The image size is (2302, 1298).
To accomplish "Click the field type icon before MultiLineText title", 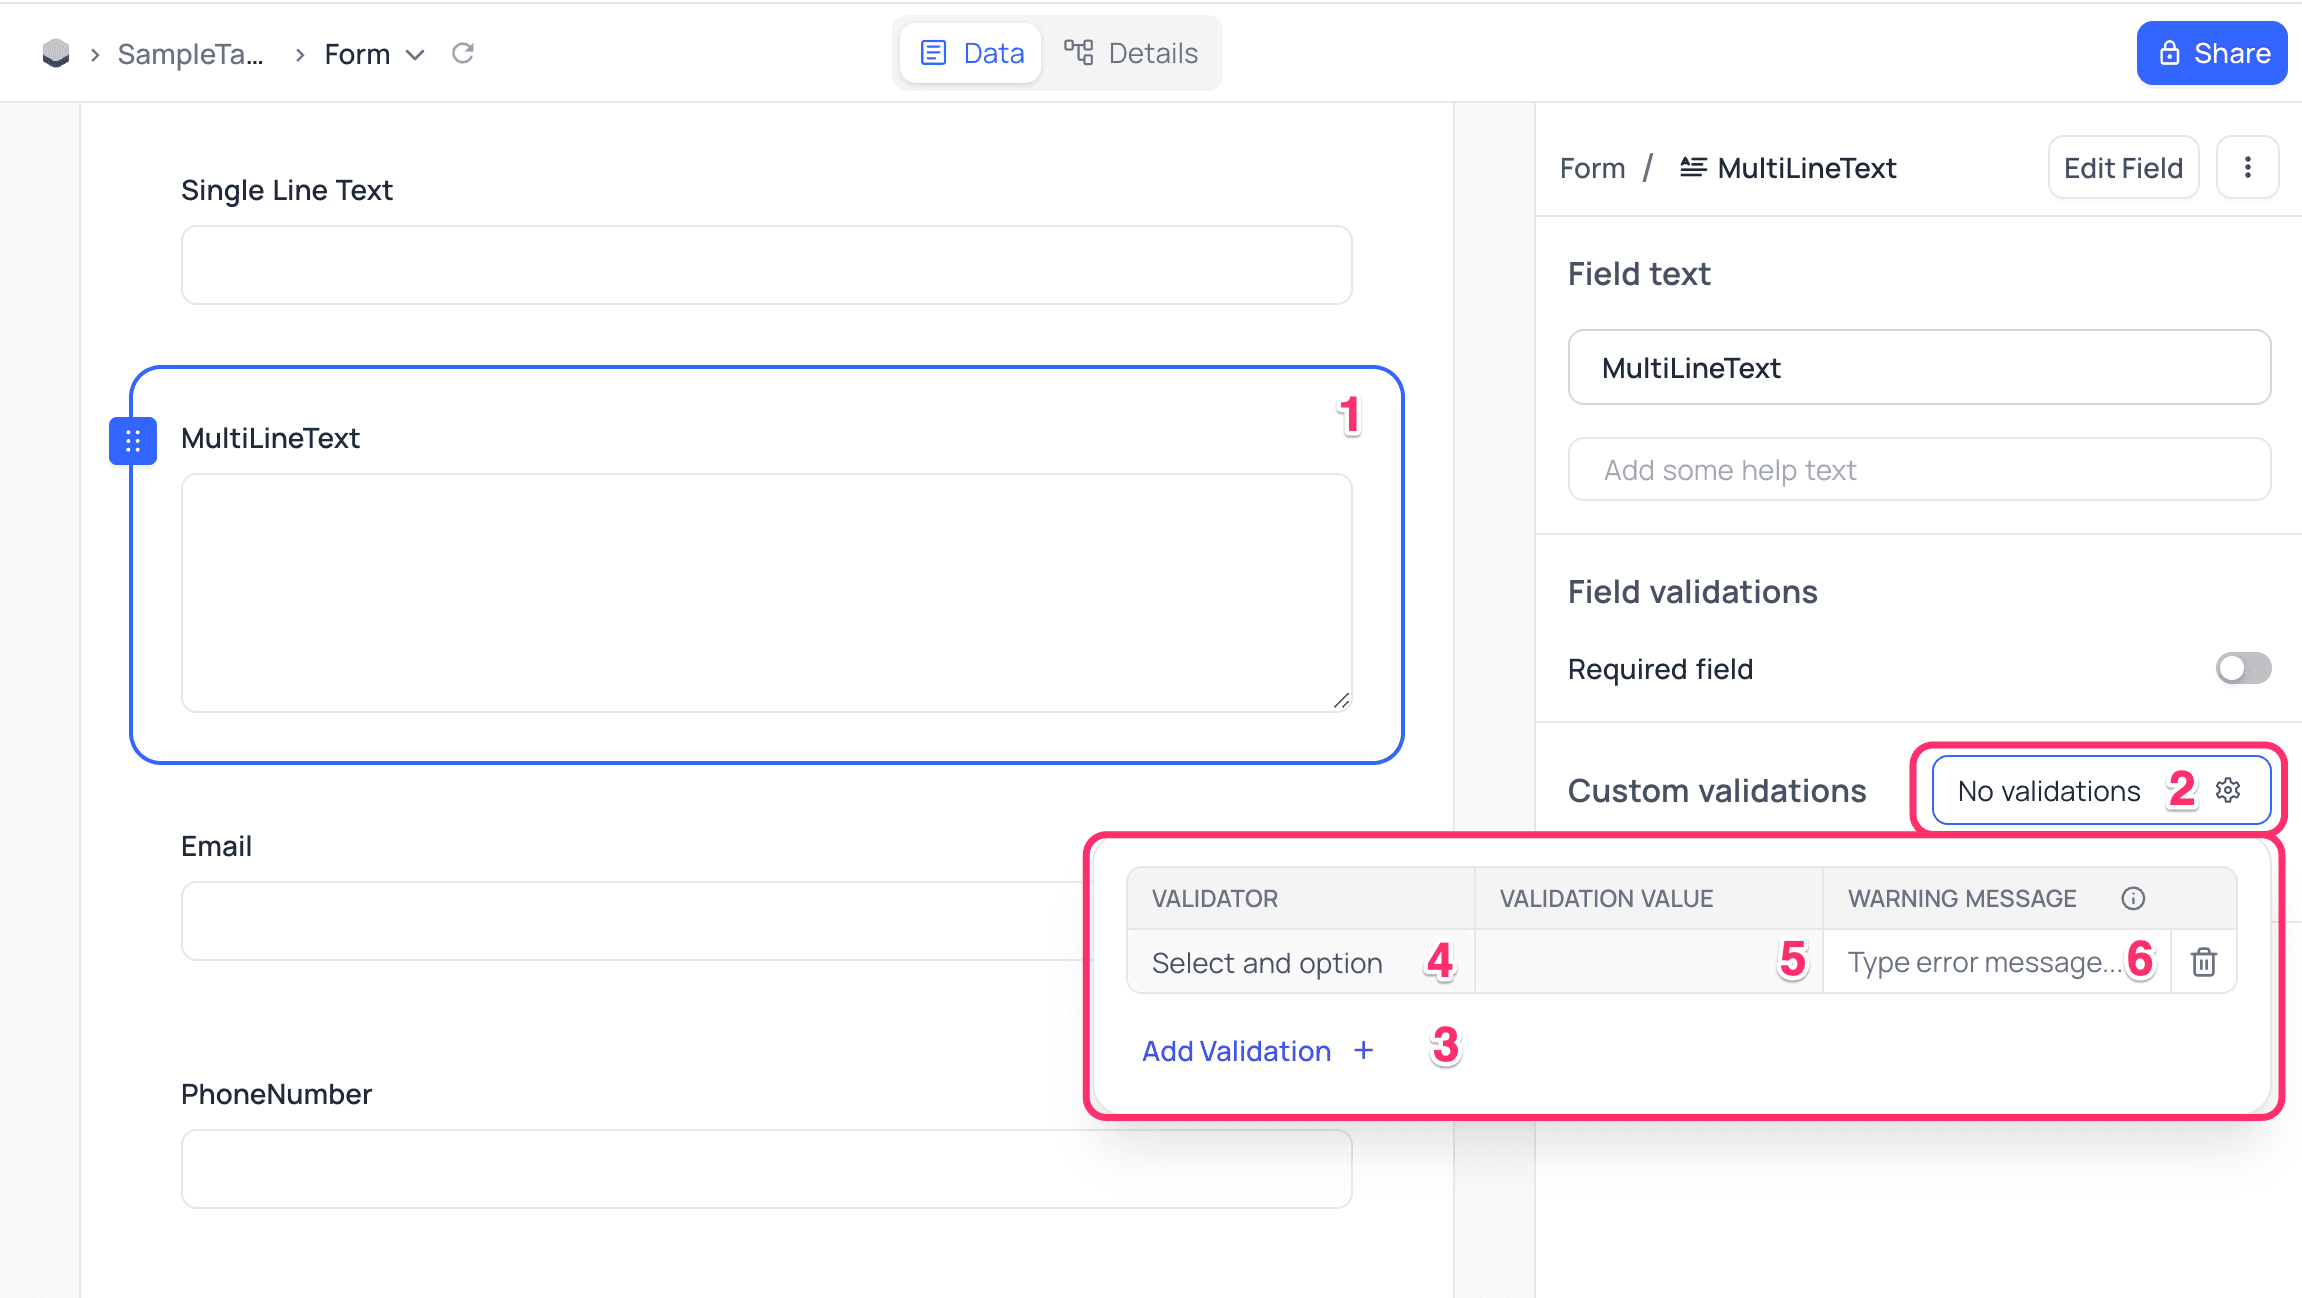I will tap(1693, 167).
